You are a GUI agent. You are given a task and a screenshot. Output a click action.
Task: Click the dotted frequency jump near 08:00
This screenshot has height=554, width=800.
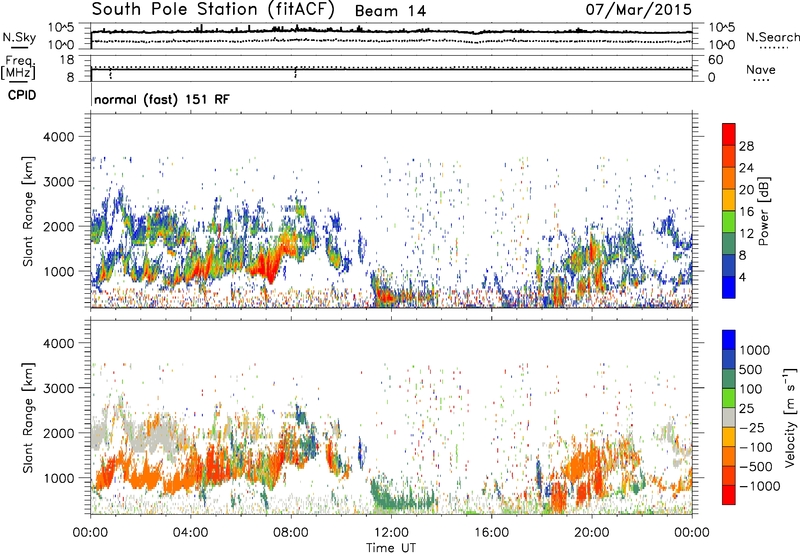click(x=295, y=73)
